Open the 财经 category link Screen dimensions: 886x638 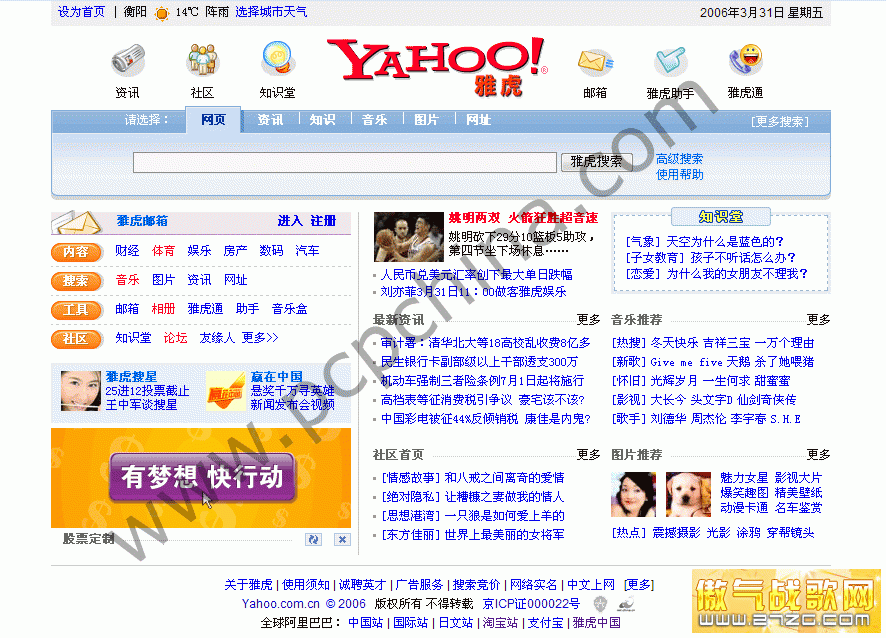[x=127, y=251]
